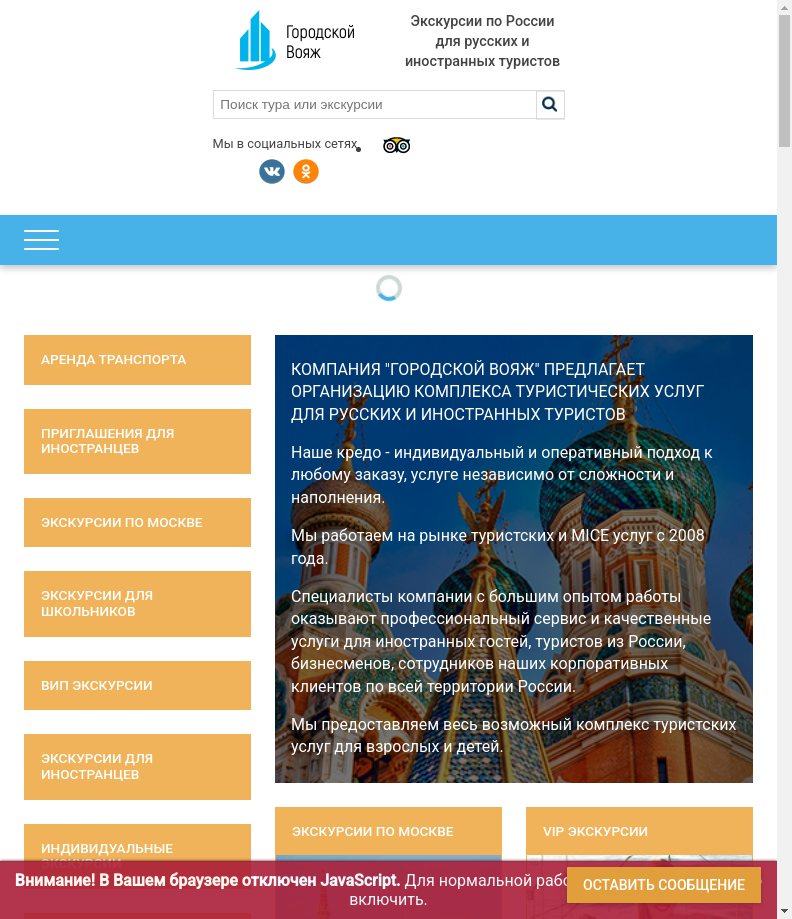This screenshot has height=919, width=792.
Task: Click the Городской Вояж logo
Action: [295, 40]
